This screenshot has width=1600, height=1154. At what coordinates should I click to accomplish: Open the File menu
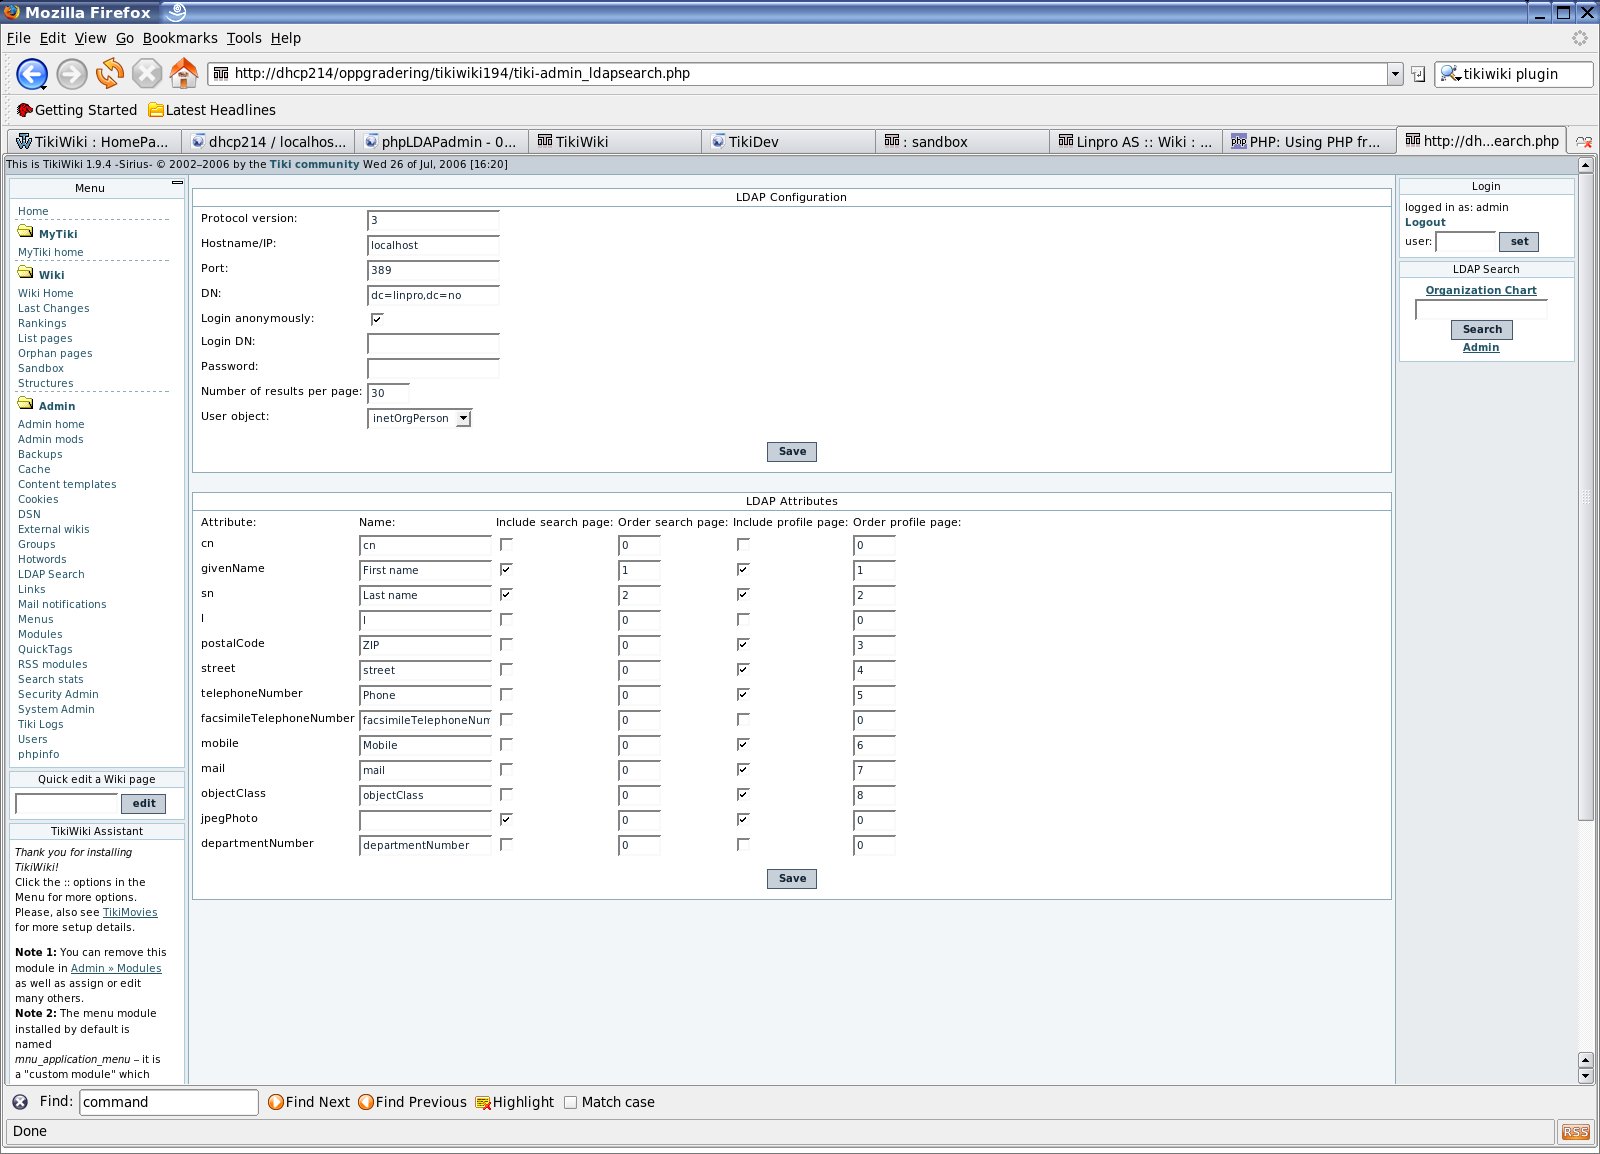18,38
